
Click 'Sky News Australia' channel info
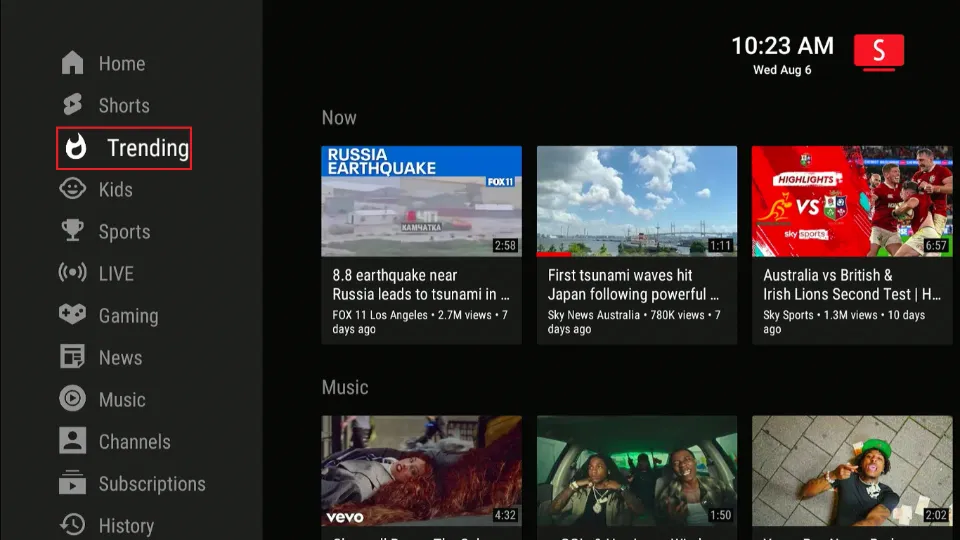634,322
